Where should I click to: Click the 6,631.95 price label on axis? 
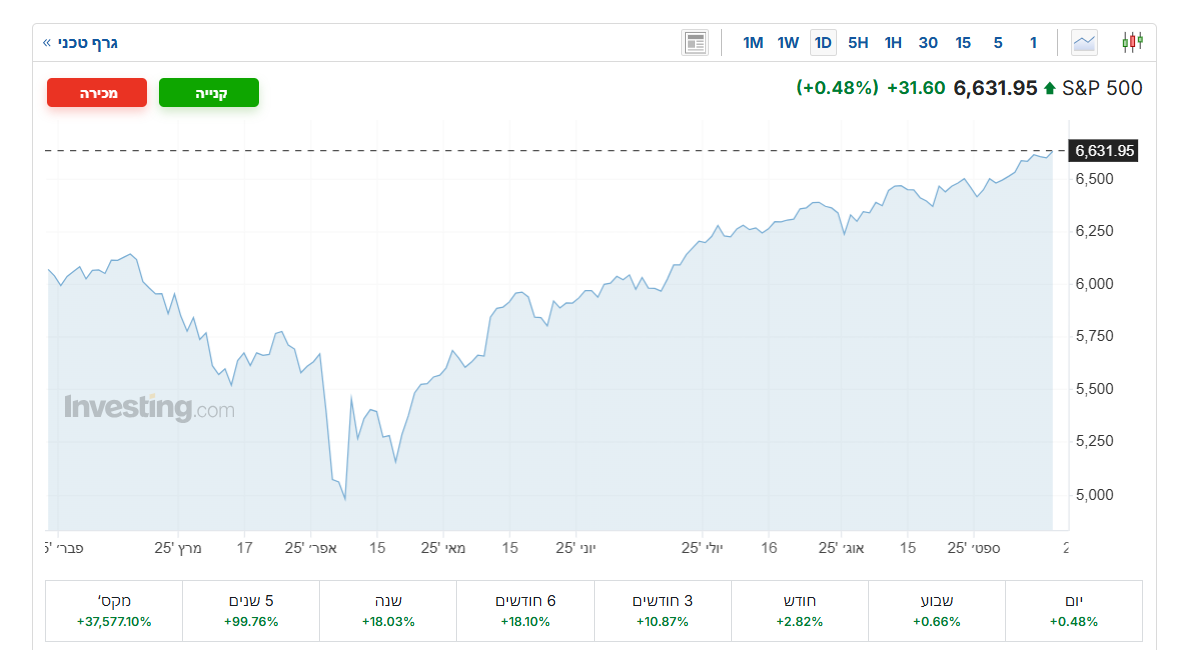(x=1104, y=151)
